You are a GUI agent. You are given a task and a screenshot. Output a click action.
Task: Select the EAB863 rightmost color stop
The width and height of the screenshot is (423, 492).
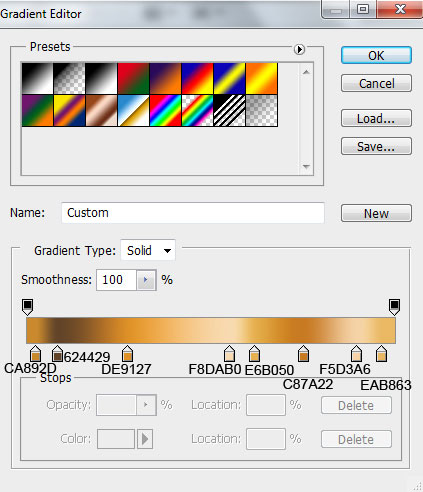tap(381, 354)
